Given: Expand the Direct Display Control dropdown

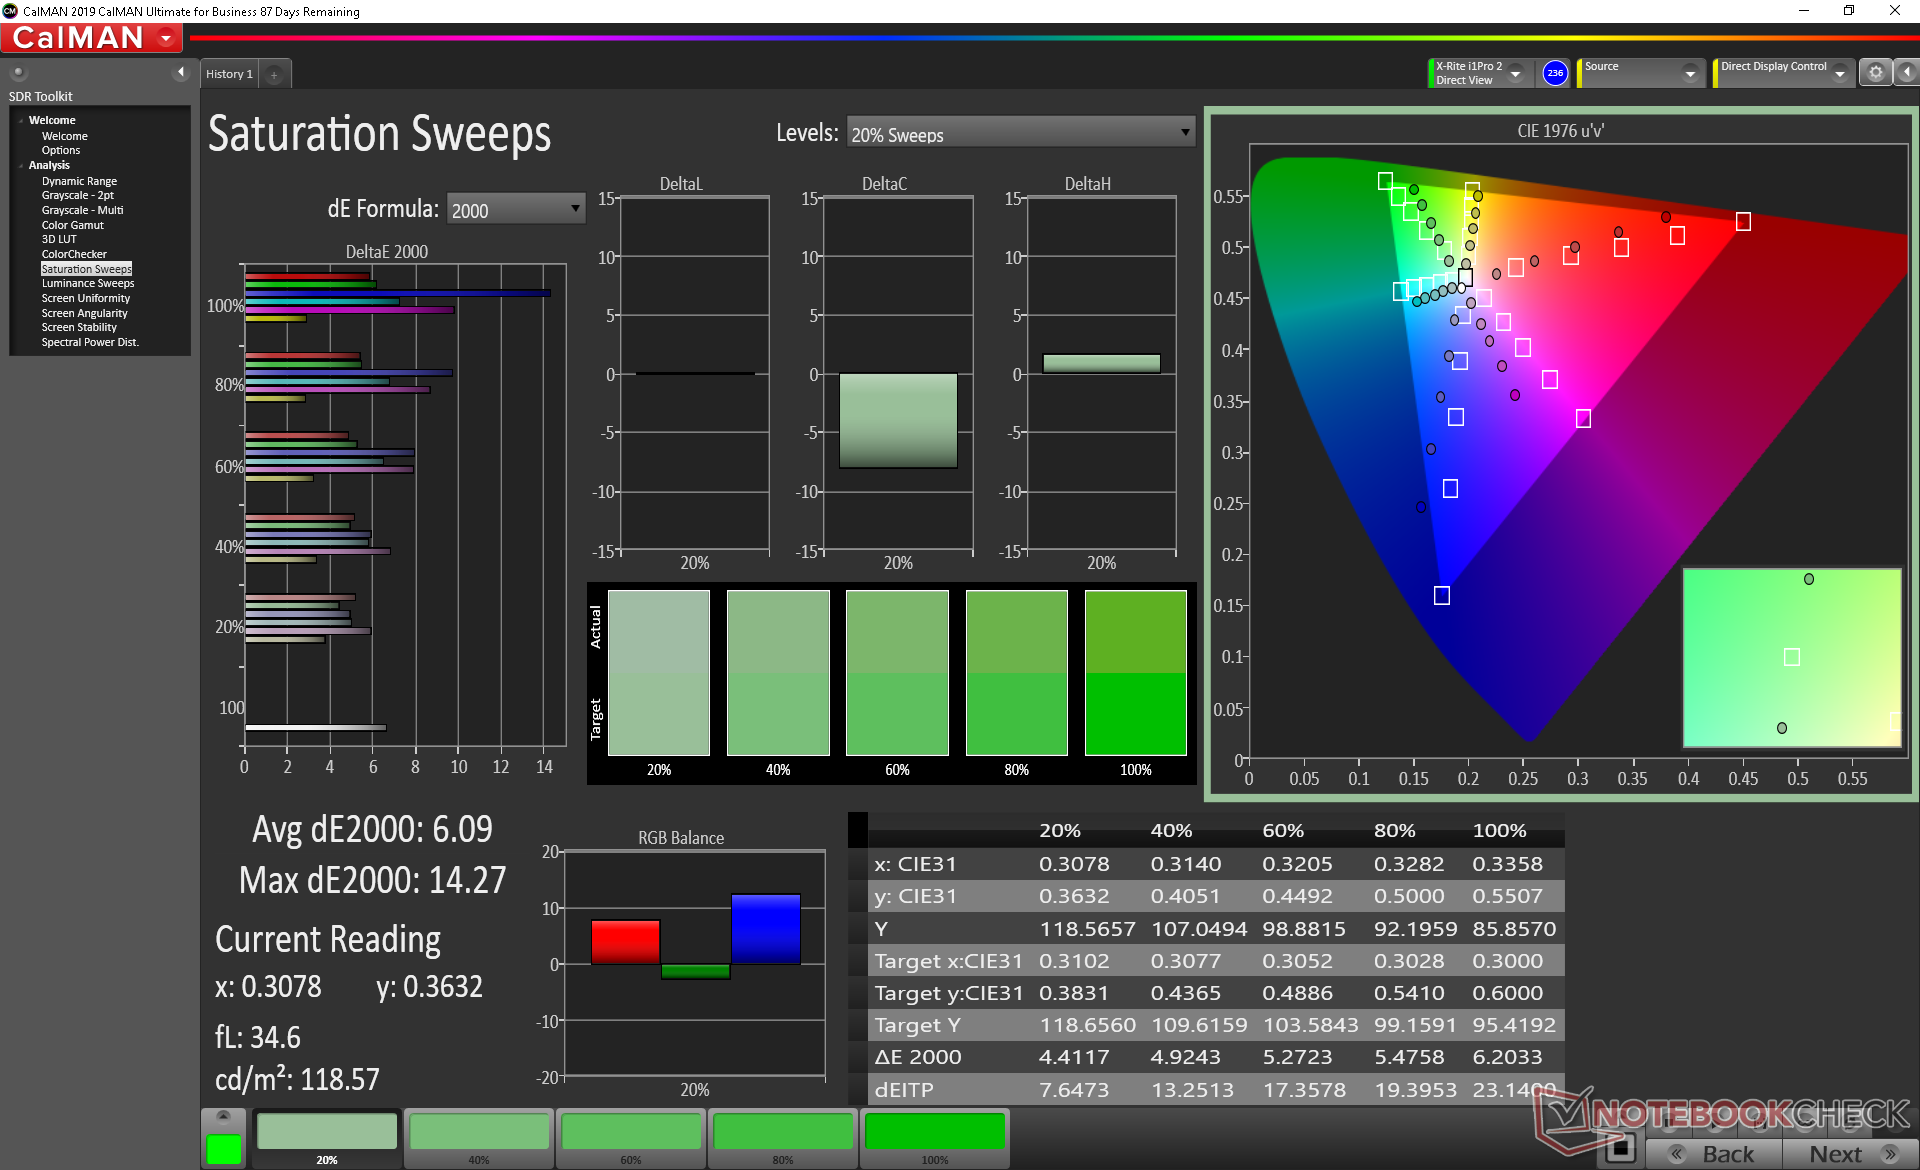Looking at the screenshot, I should click(x=1839, y=74).
